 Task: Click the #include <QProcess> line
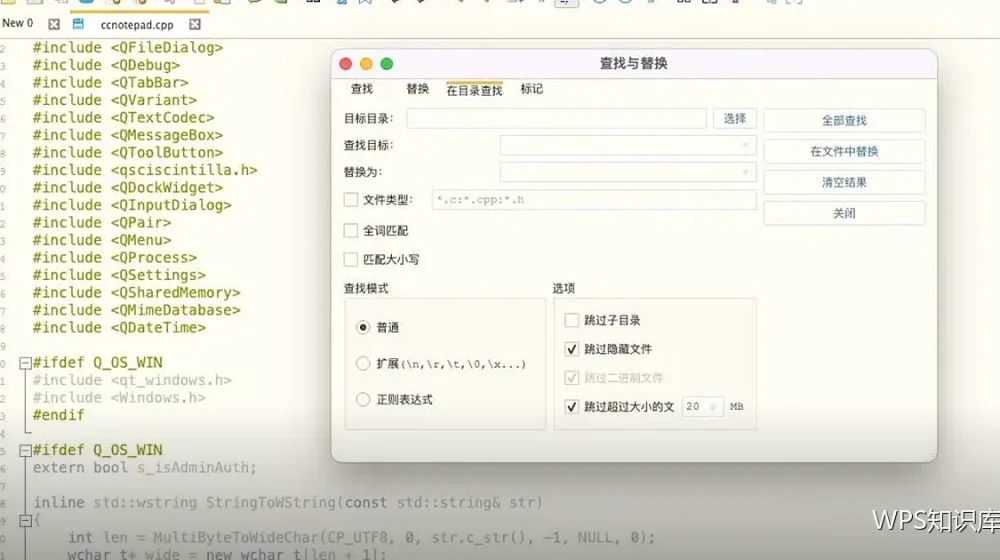point(115,258)
